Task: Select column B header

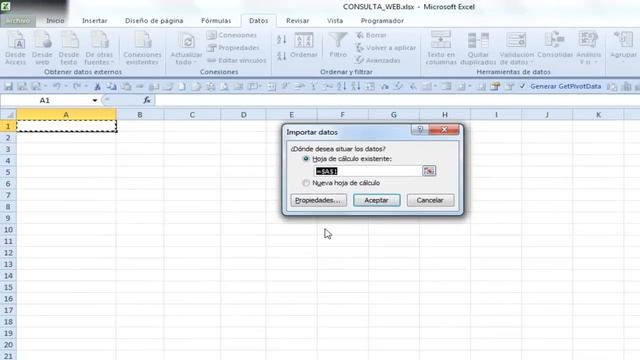Action: (x=140, y=115)
